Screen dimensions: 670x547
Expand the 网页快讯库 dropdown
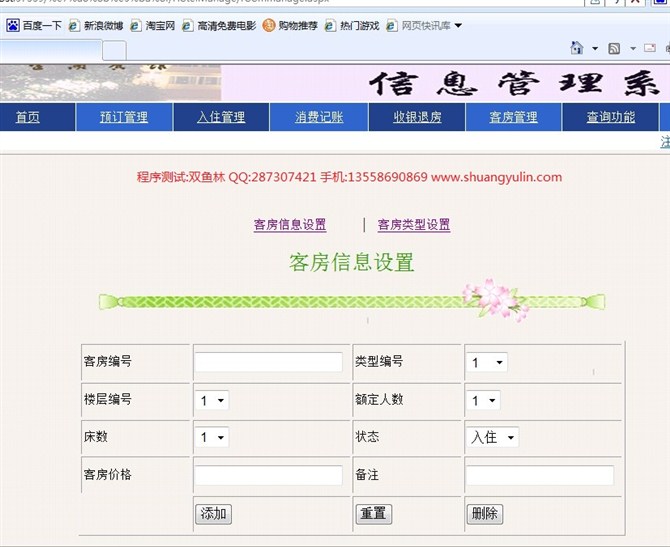(x=458, y=25)
